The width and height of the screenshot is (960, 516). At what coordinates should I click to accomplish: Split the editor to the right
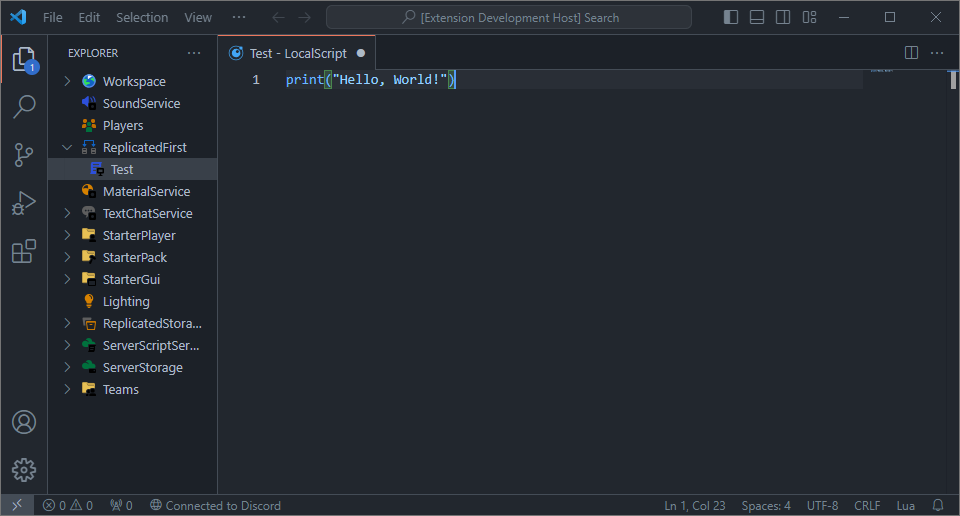tap(911, 53)
